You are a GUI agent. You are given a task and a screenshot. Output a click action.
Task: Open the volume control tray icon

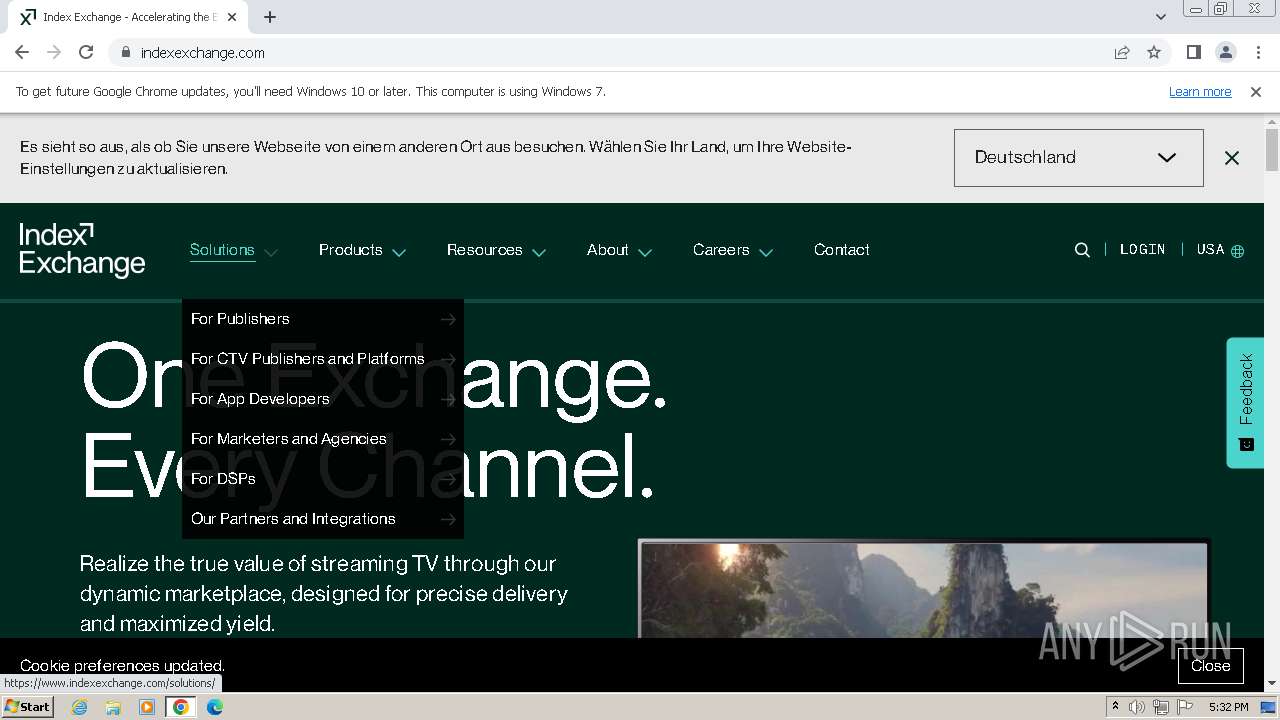pyautogui.click(x=1137, y=707)
